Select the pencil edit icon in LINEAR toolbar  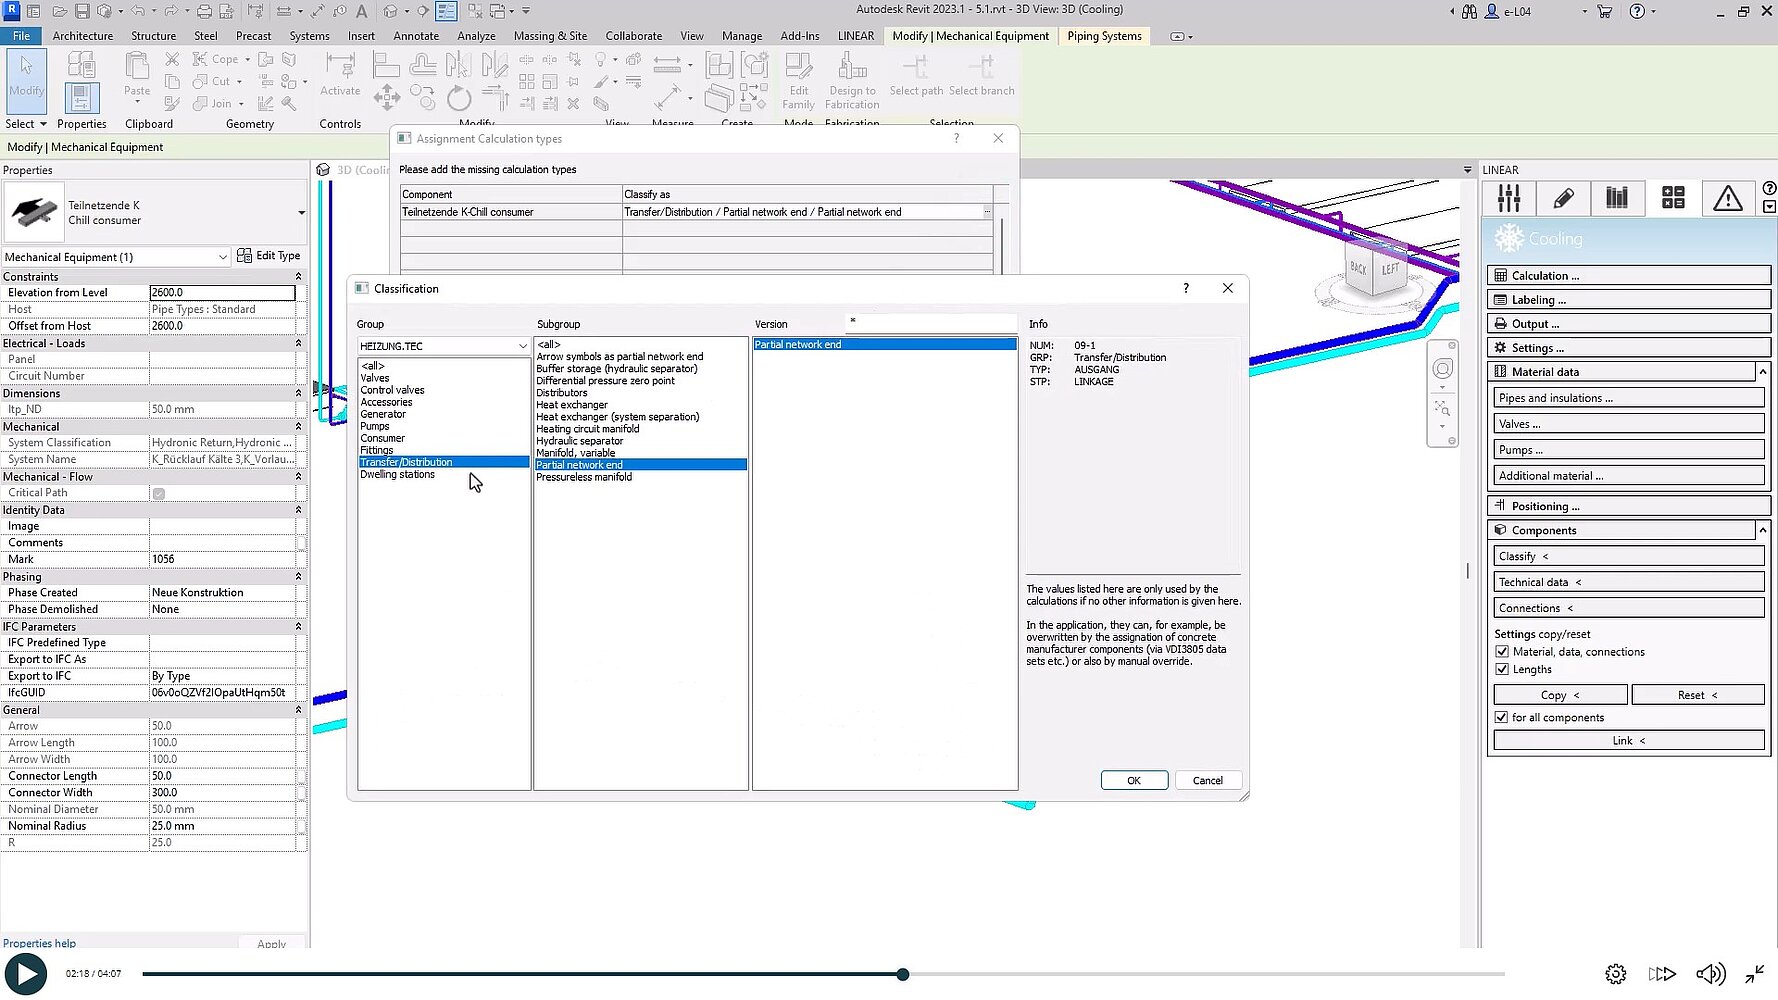(x=1563, y=198)
